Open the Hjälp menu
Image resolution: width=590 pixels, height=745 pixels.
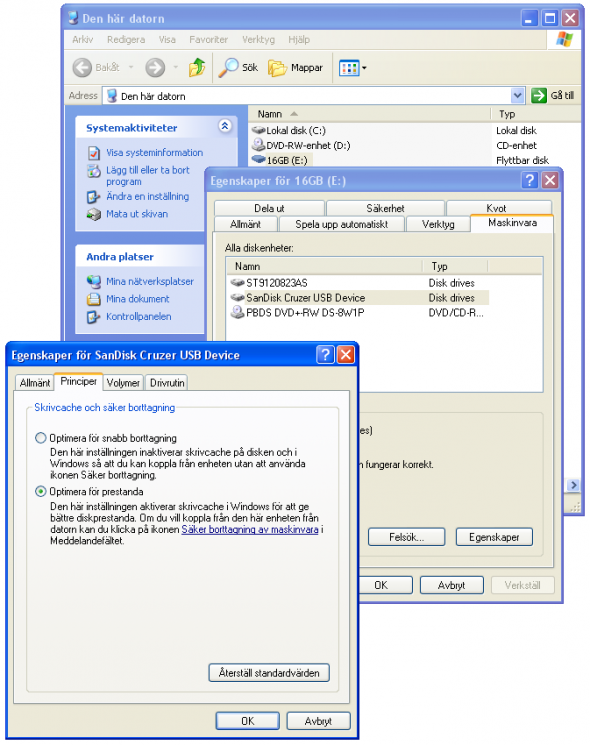(299, 39)
